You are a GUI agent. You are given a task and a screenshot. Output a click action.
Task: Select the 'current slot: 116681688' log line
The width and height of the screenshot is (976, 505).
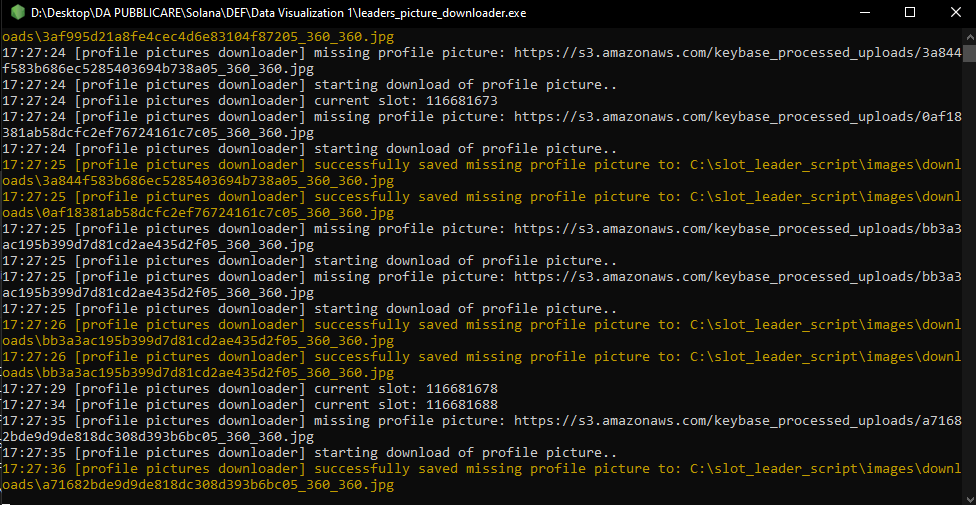click(250, 405)
